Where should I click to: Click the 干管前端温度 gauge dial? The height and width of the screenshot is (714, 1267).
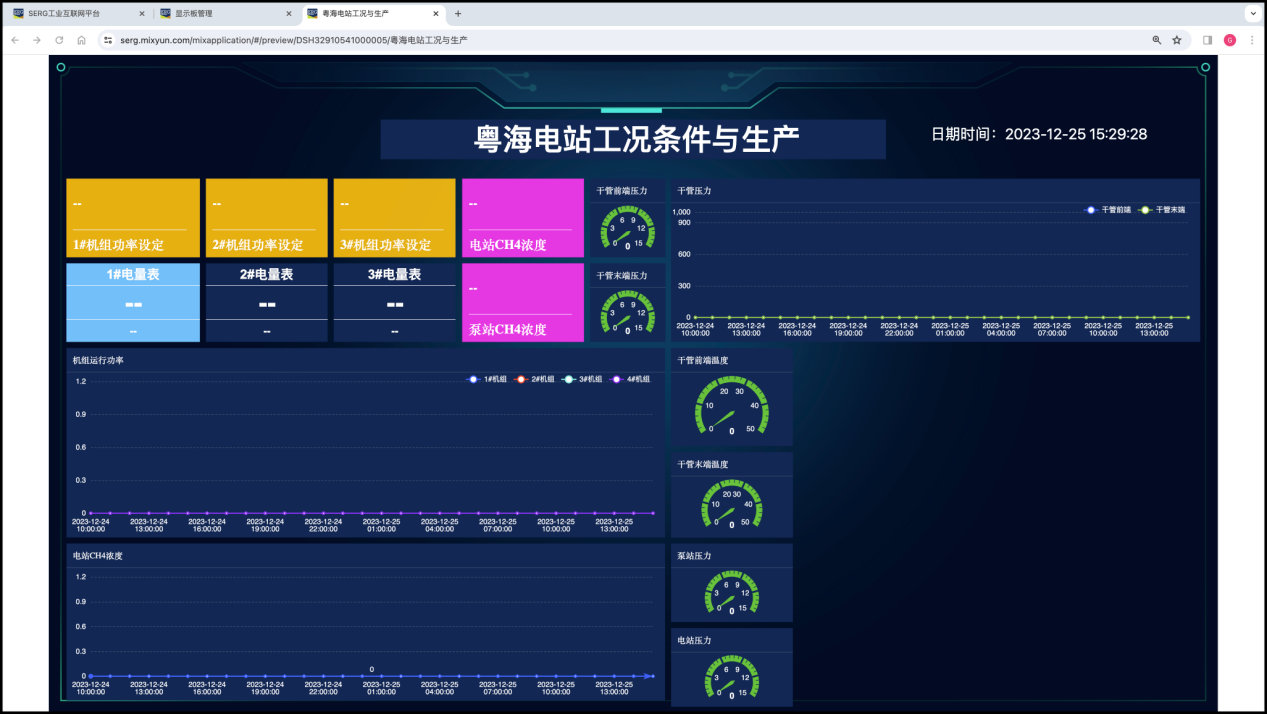point(731,406)
